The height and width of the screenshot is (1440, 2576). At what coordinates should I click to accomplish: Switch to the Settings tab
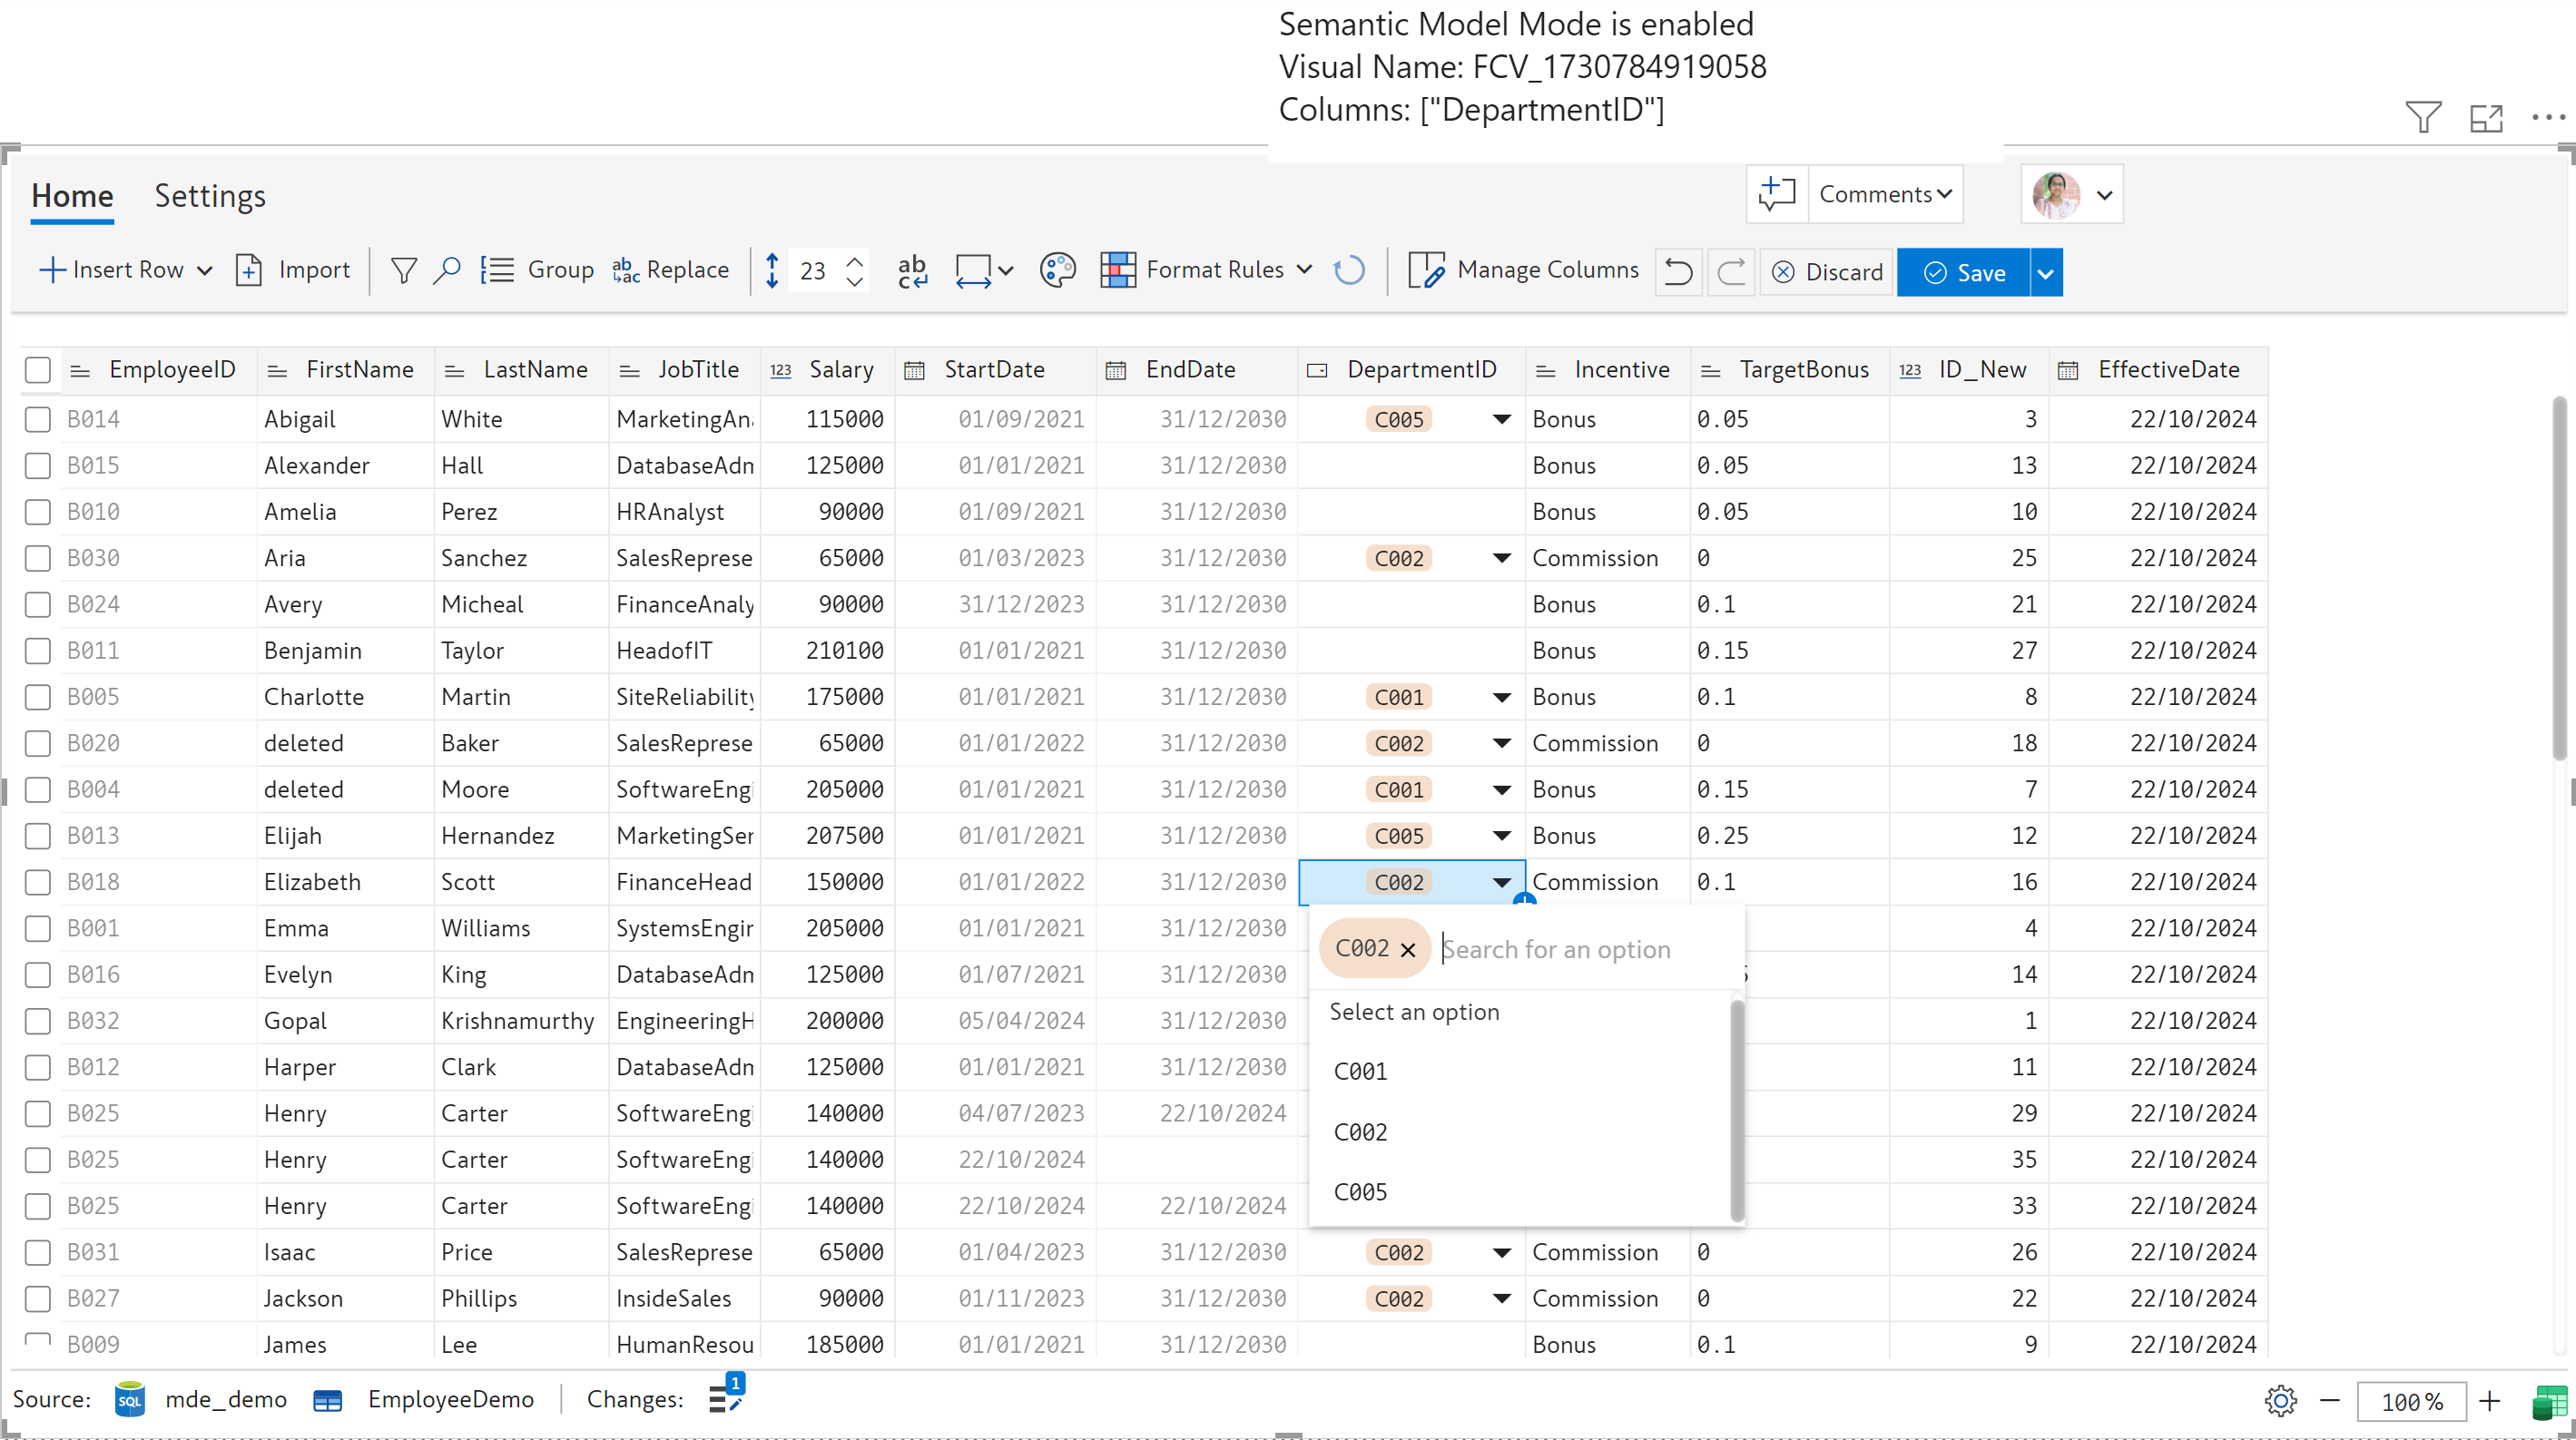[x=210, y=196]
